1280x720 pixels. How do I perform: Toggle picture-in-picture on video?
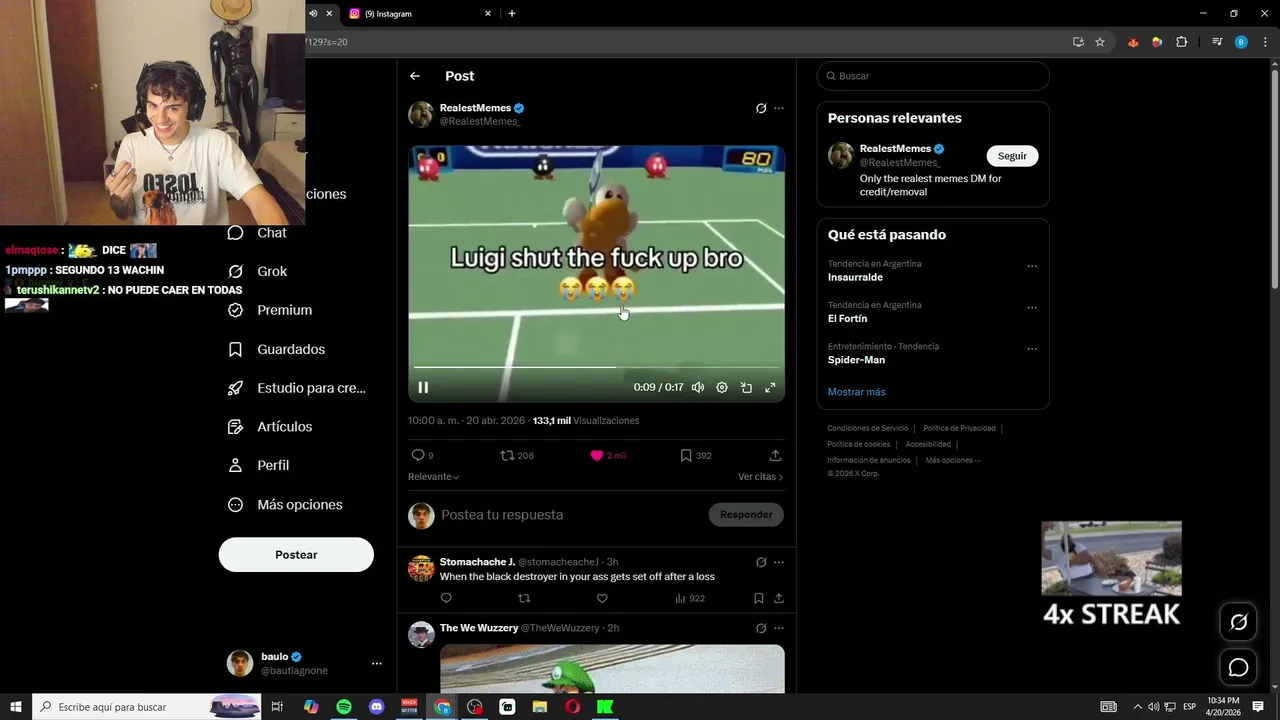(746, 387)
